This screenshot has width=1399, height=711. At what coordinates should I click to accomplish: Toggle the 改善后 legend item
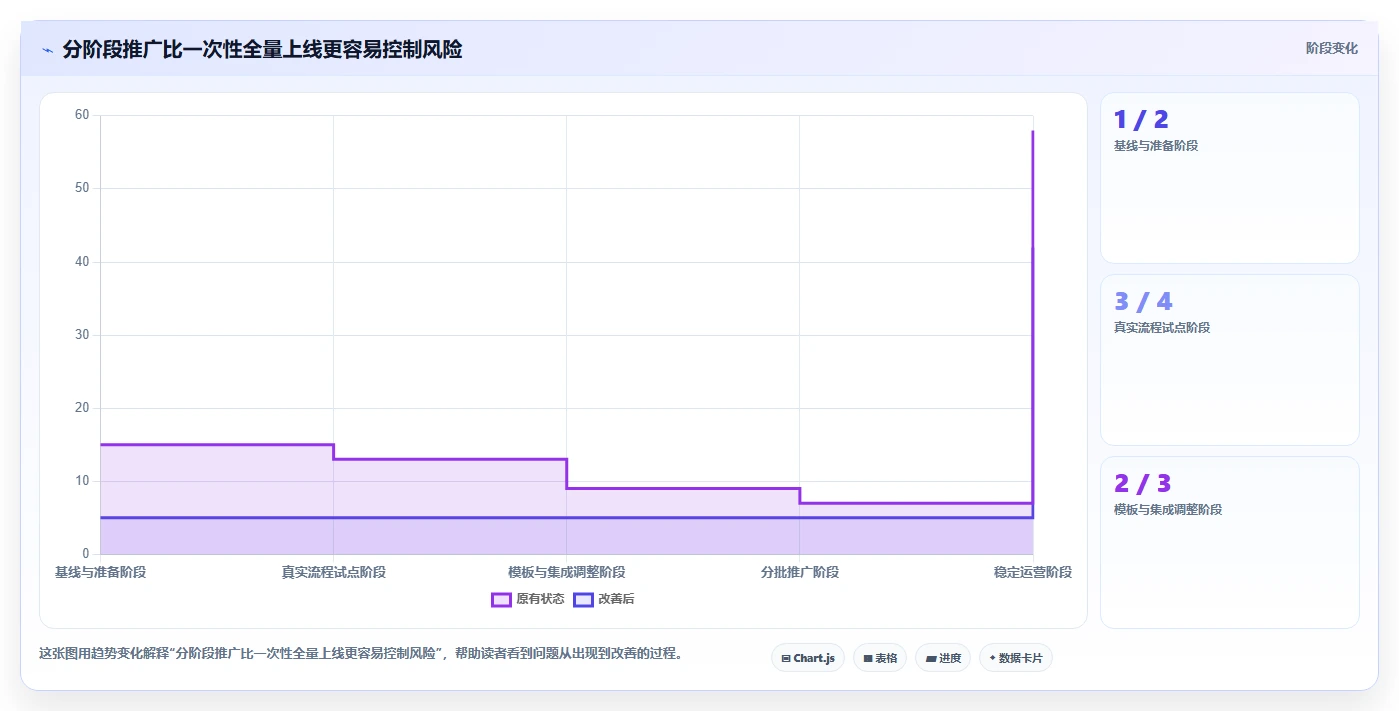[603, 599]
